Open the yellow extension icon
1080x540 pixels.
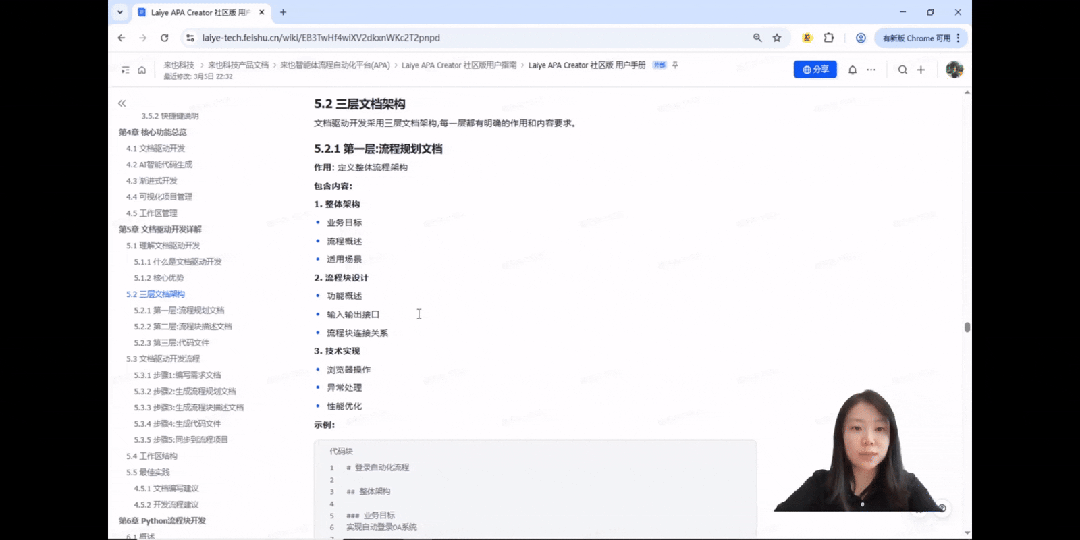(807, 38)
